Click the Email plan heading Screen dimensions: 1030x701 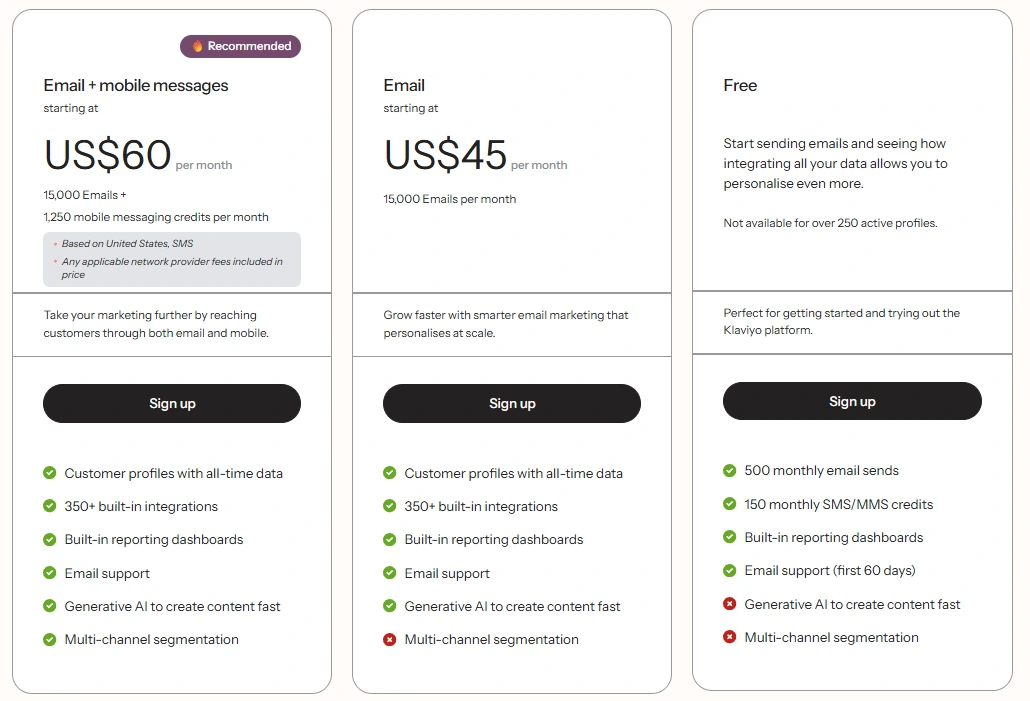(403, 85)
